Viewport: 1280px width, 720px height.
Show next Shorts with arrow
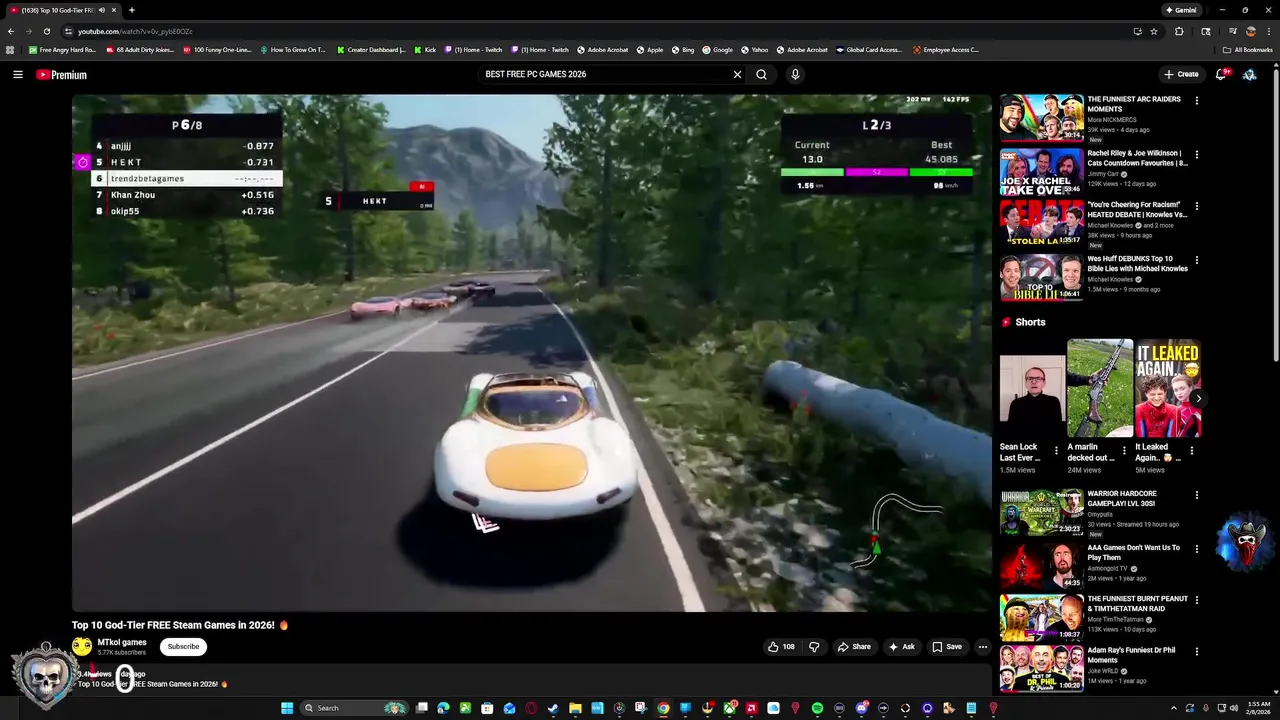tap(1198, 398)
